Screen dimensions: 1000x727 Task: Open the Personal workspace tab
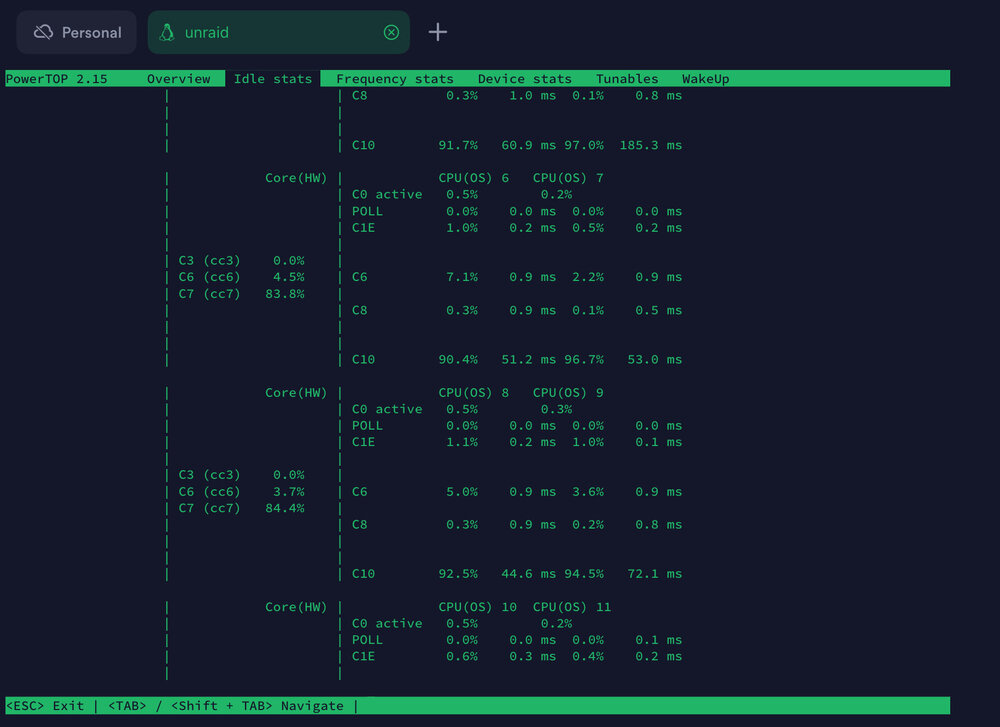click(x=77, y=33)
